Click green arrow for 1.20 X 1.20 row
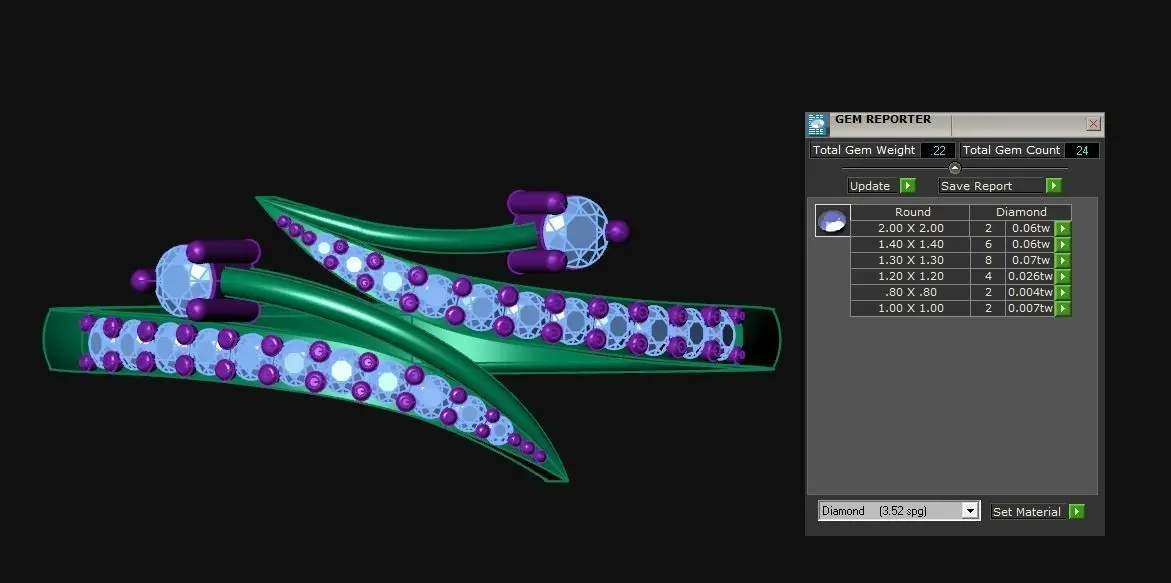Screen dimensions: 1171x583 tap(1062, 276)
